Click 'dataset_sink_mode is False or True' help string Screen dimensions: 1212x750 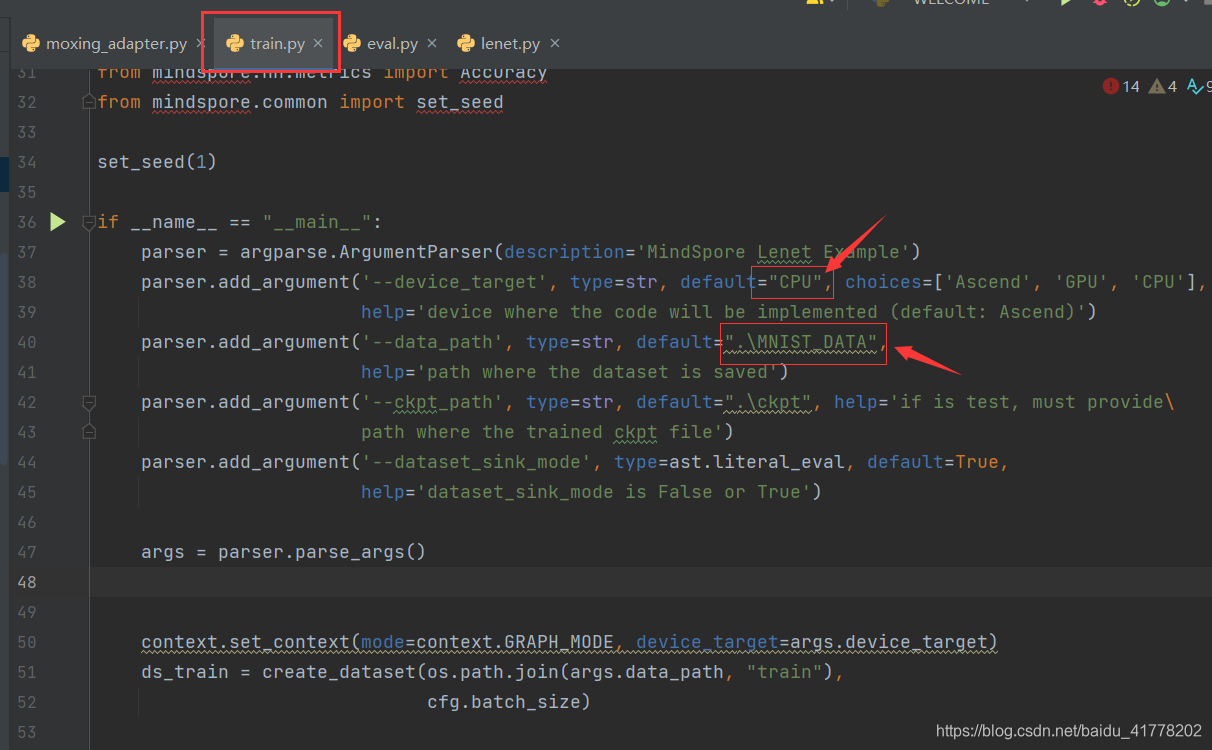tap(614, 491)
